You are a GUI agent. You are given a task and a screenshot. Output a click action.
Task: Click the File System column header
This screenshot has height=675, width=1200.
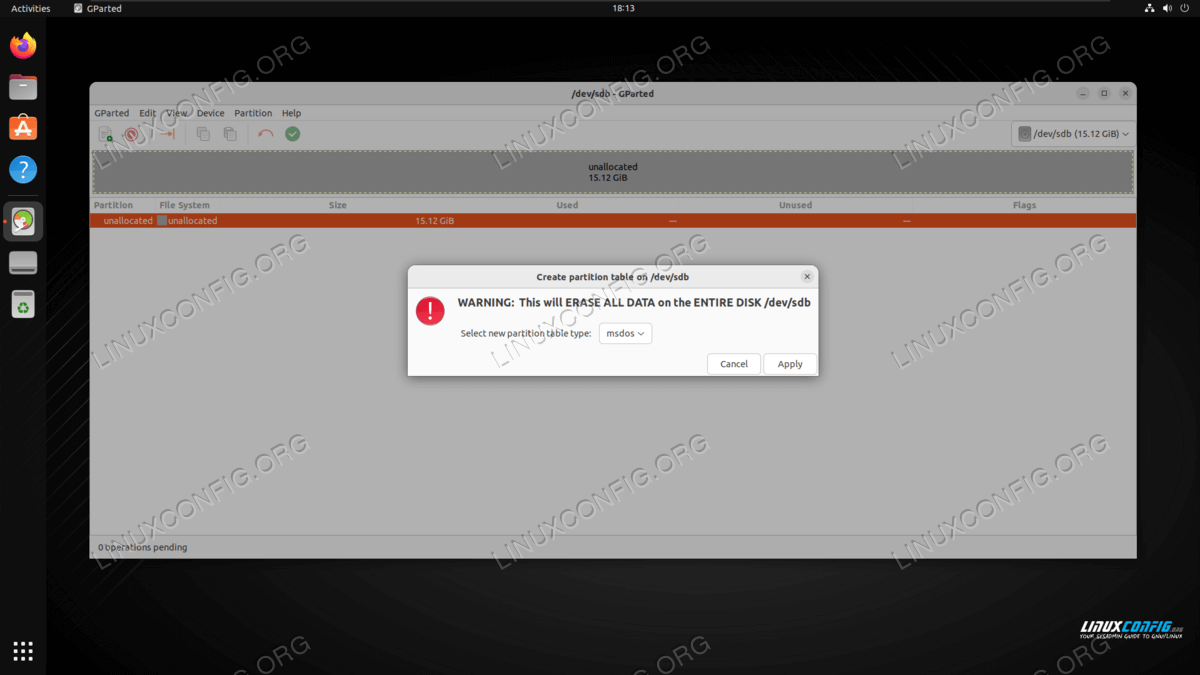coord(185,205)
